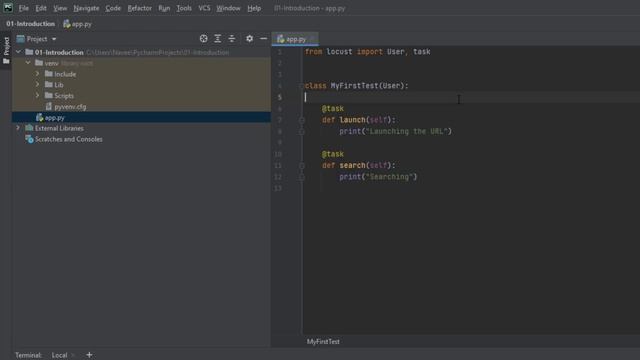640x360 pixels.
Task: Click the PyCharm logo icon
Action: point(8,8)
